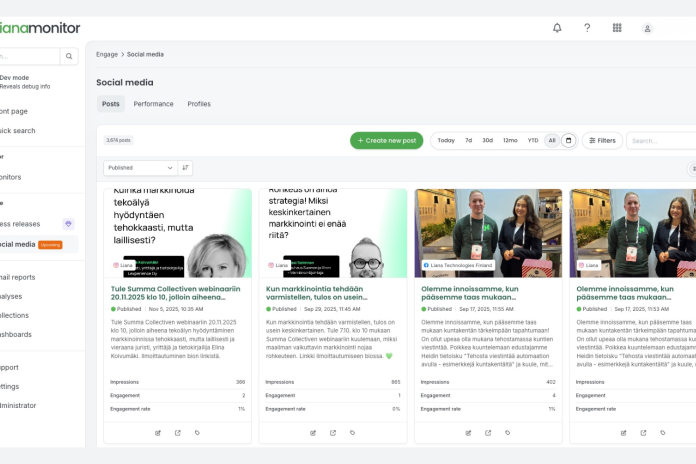Open the apps grid menu
This screenshot has width=696, height=464.
click(617, 28)
